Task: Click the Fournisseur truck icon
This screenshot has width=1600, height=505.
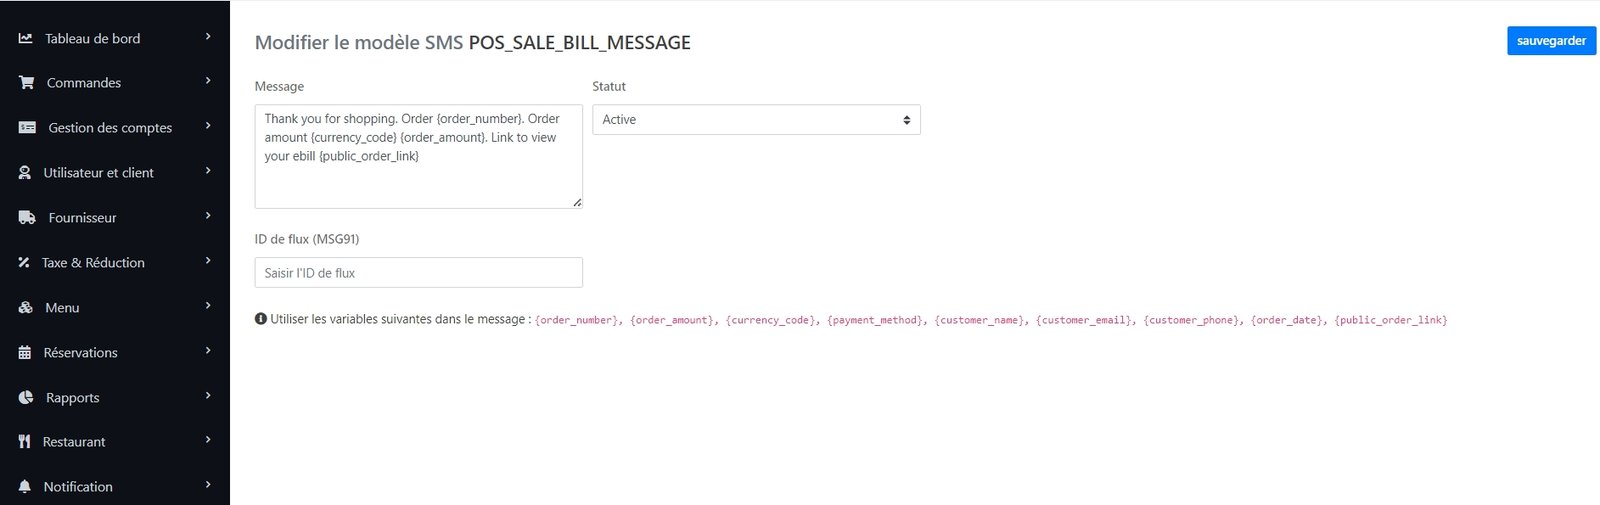Action: [27, 218]
